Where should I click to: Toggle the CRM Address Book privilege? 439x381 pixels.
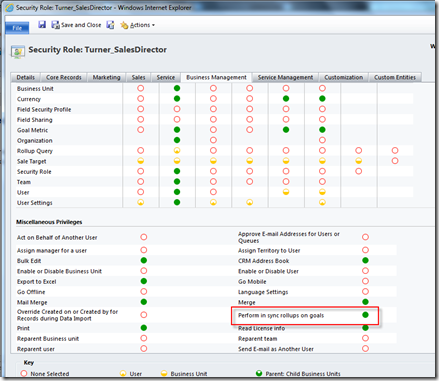point(365,260)
